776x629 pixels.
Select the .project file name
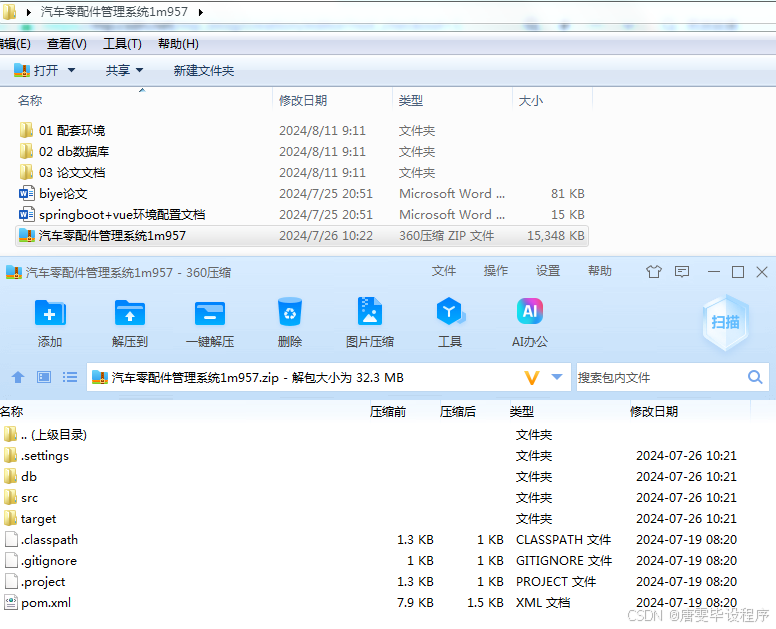coord(43,582)
